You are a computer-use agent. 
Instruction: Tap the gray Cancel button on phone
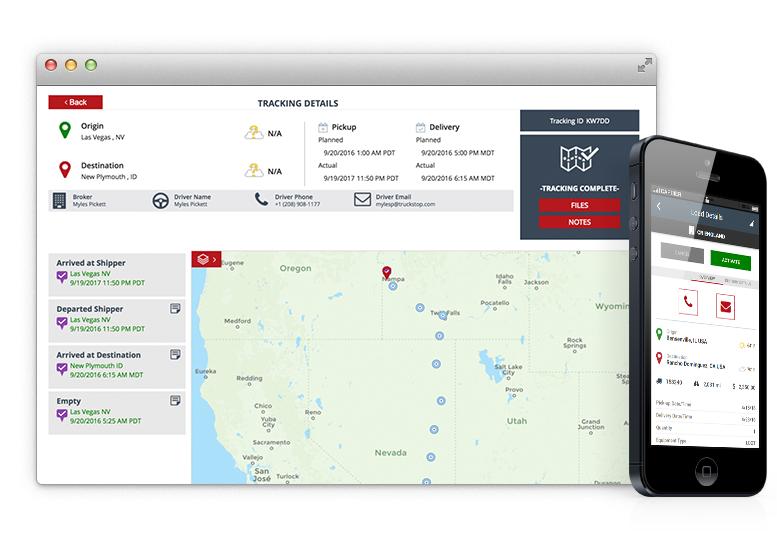pos(682,253)
